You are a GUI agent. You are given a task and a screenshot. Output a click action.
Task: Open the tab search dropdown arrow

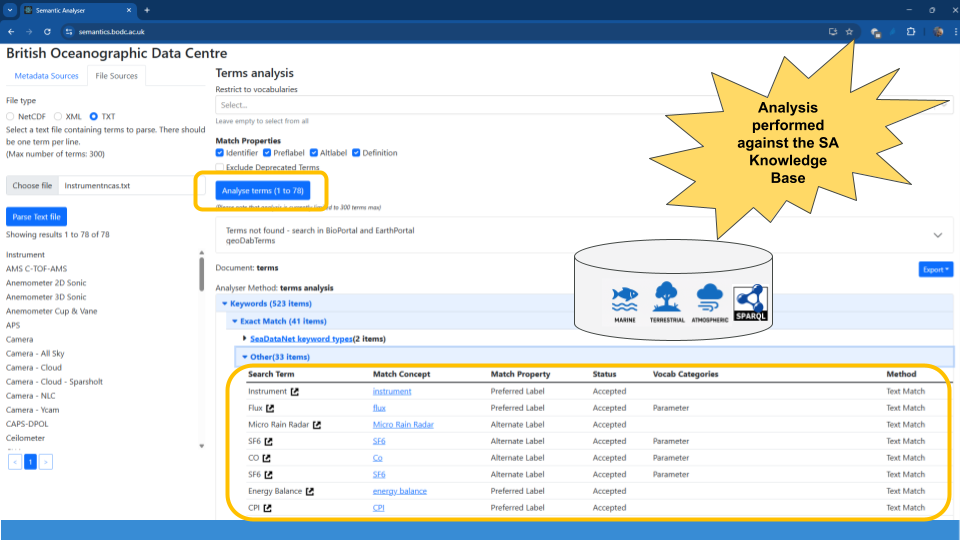(x=10, y=10)
